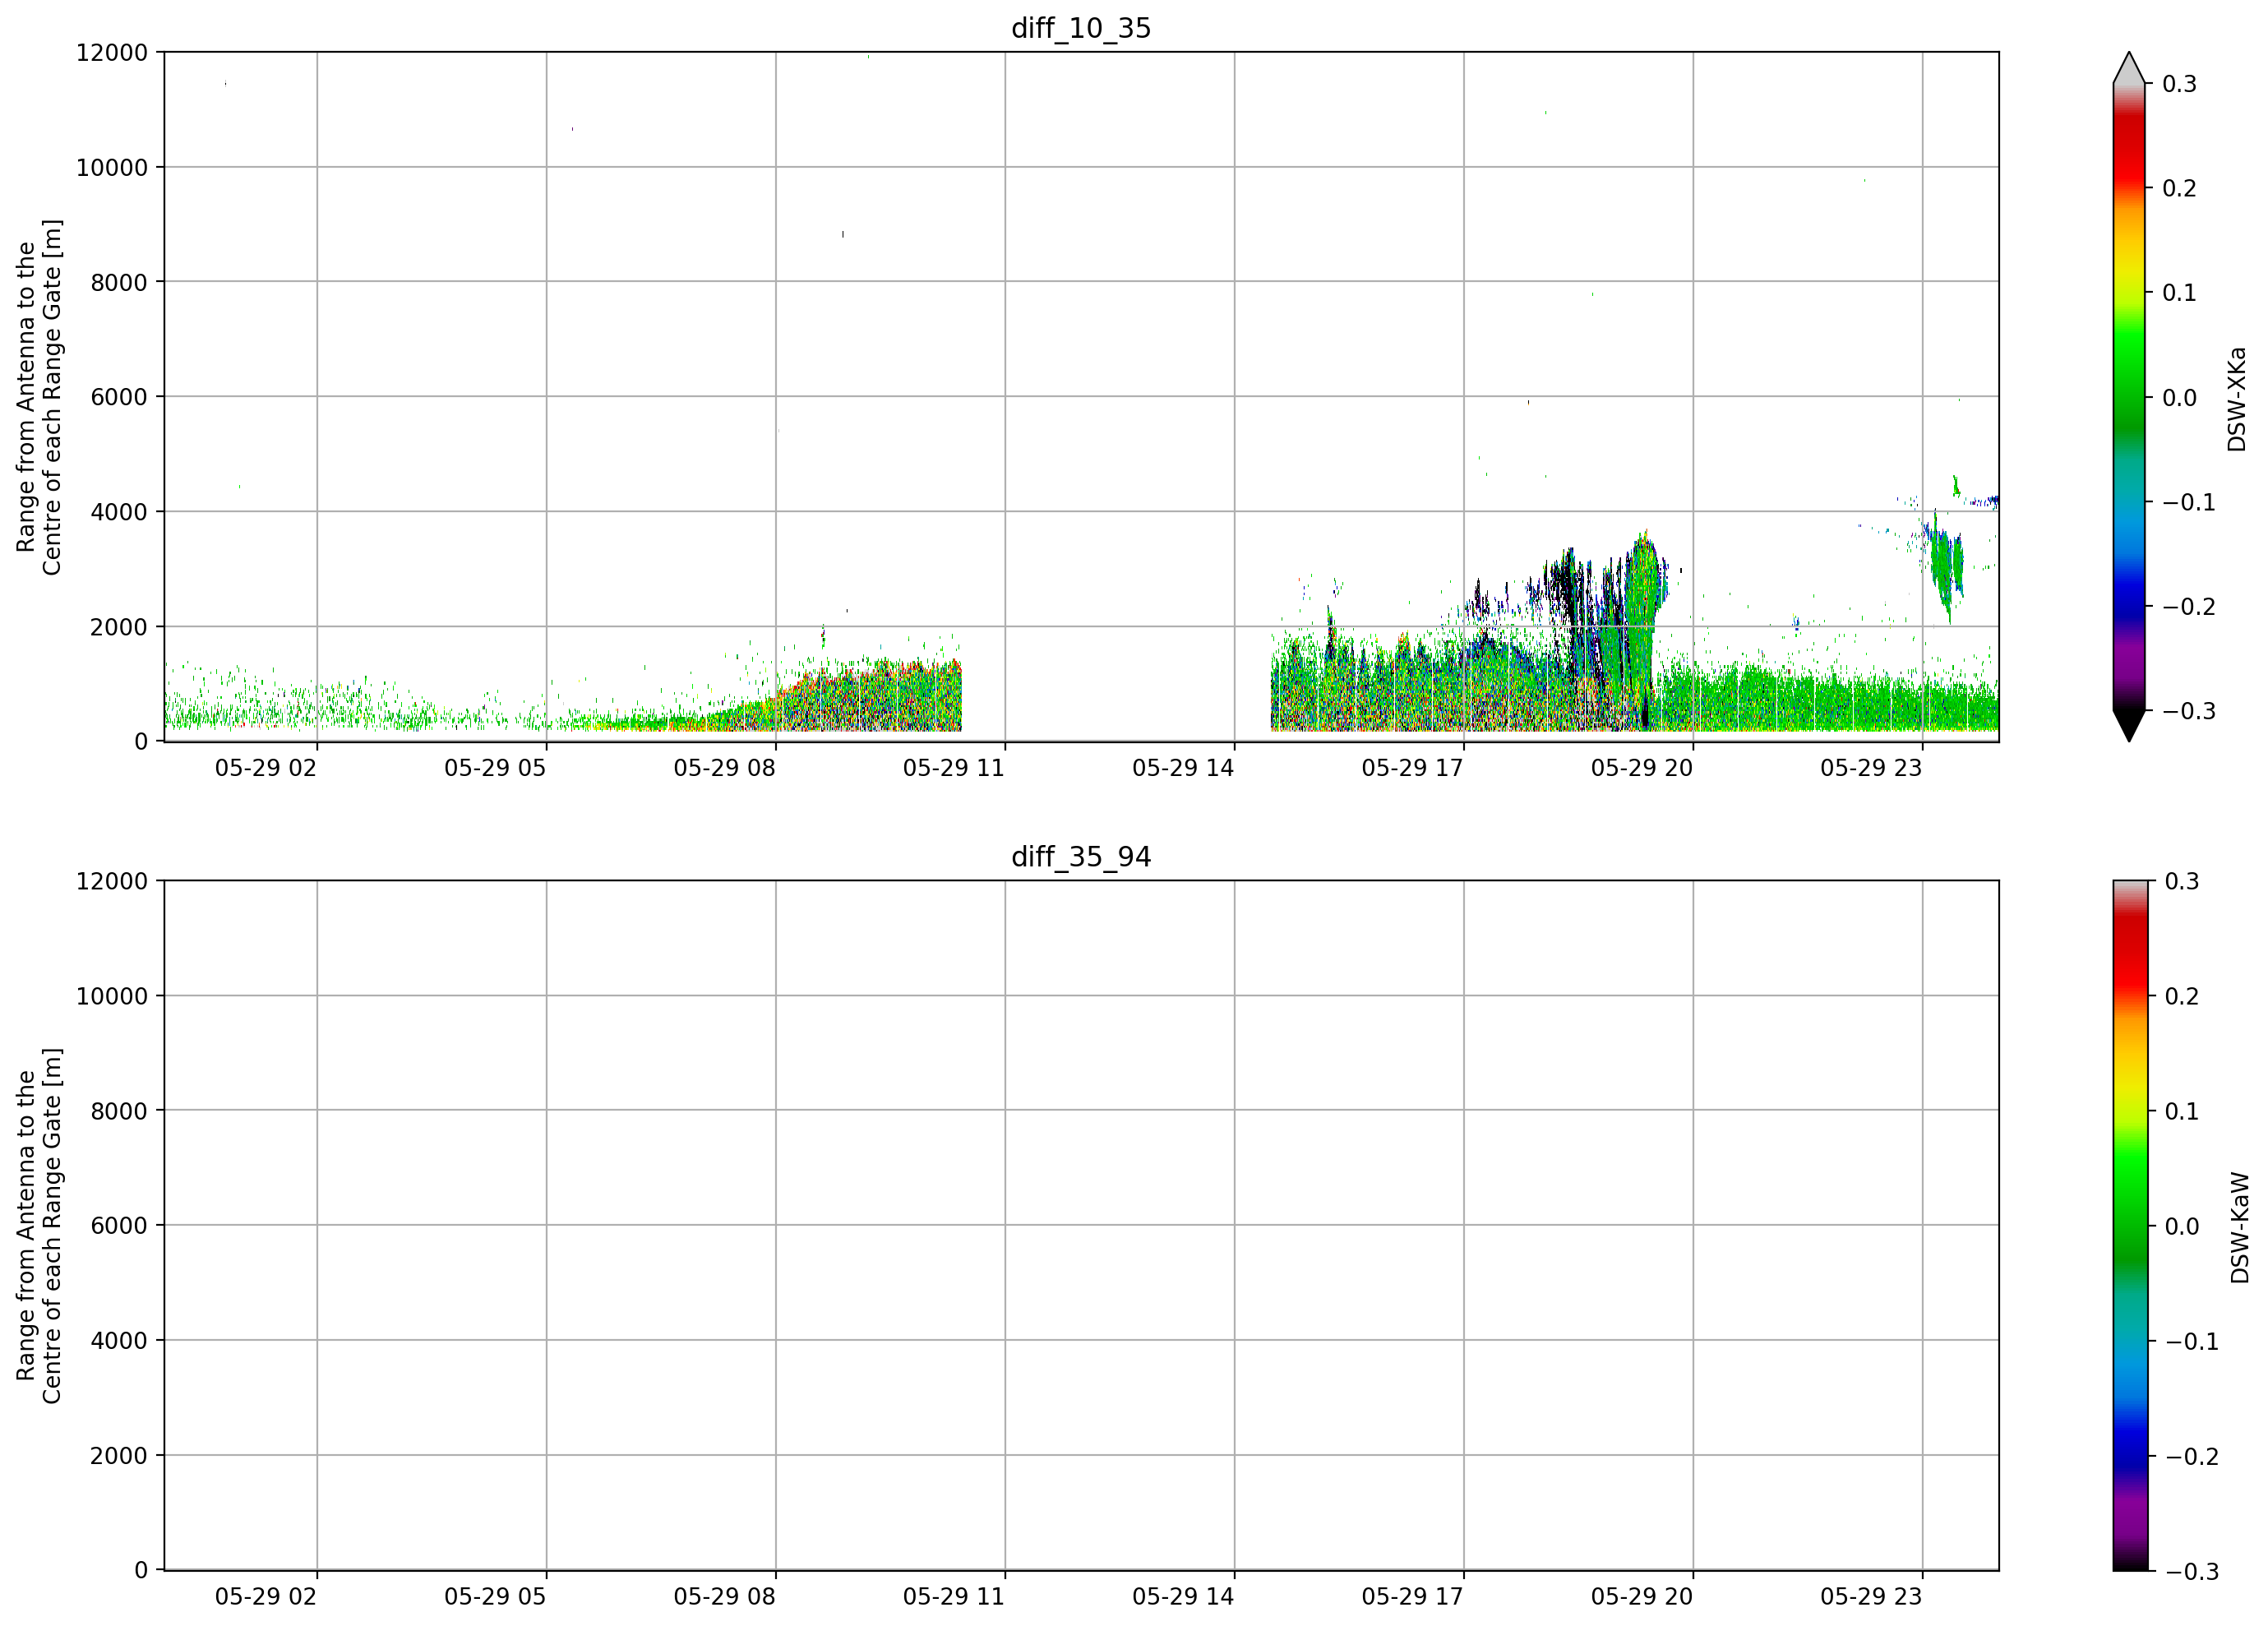Click the black lower arrow on DSW-XKa colorbar
Image resolution: width=2268 pixels, height=1626 pixels.
click(2129, 726)
